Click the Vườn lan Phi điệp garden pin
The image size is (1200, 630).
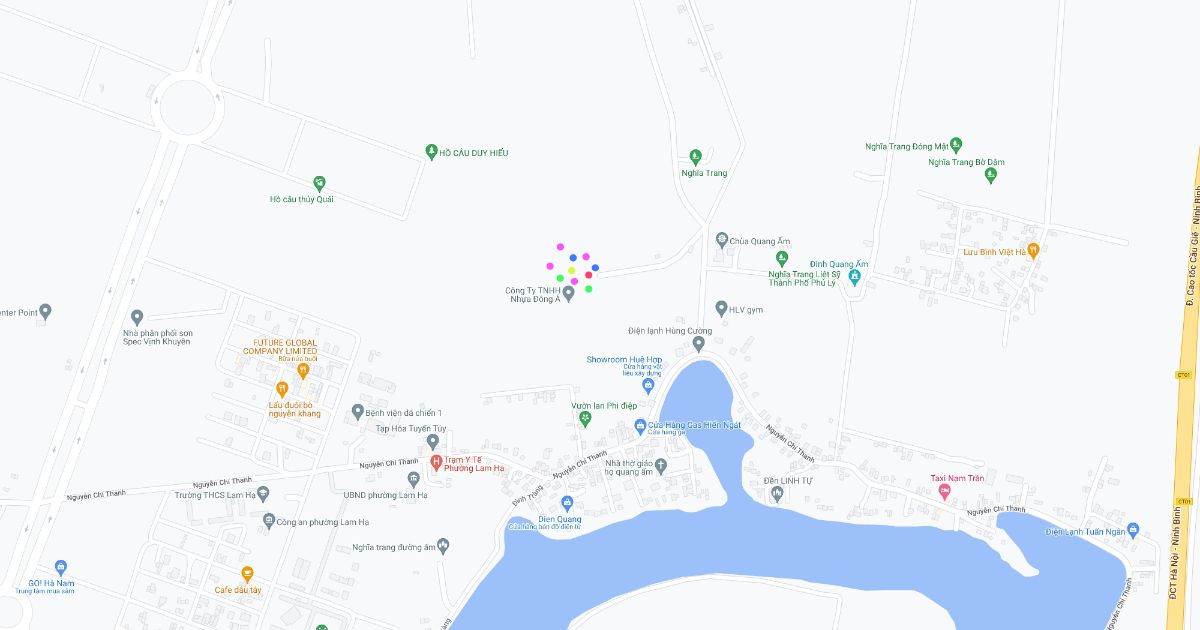585,418
